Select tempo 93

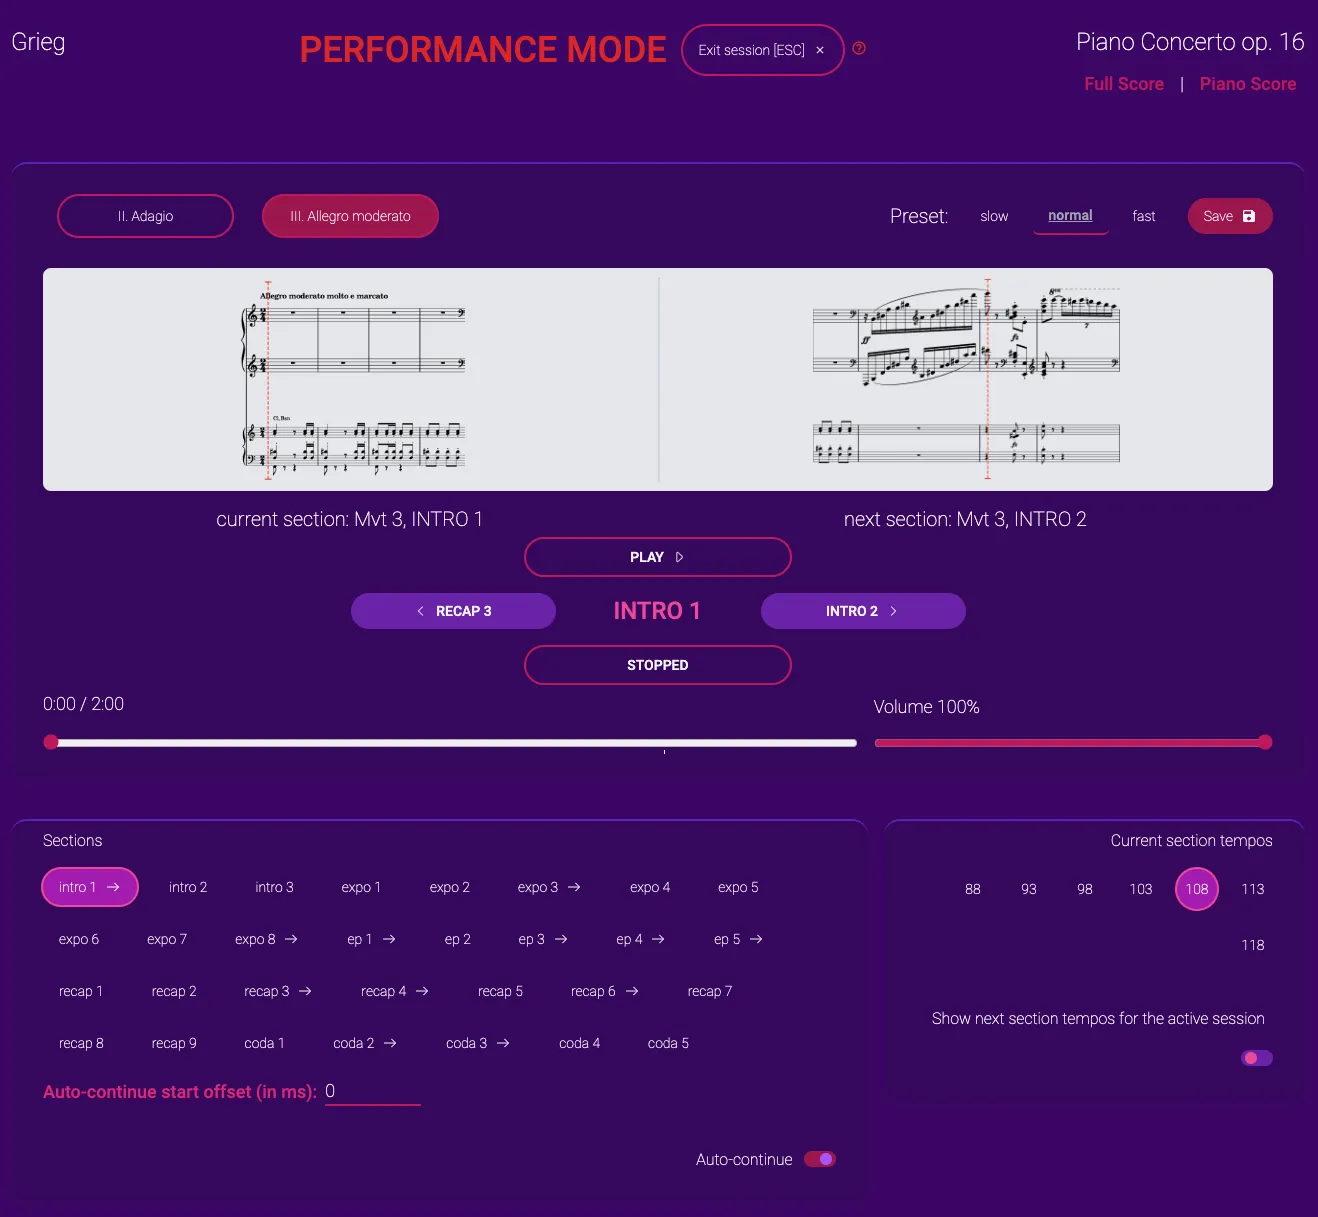point(1029,889)
